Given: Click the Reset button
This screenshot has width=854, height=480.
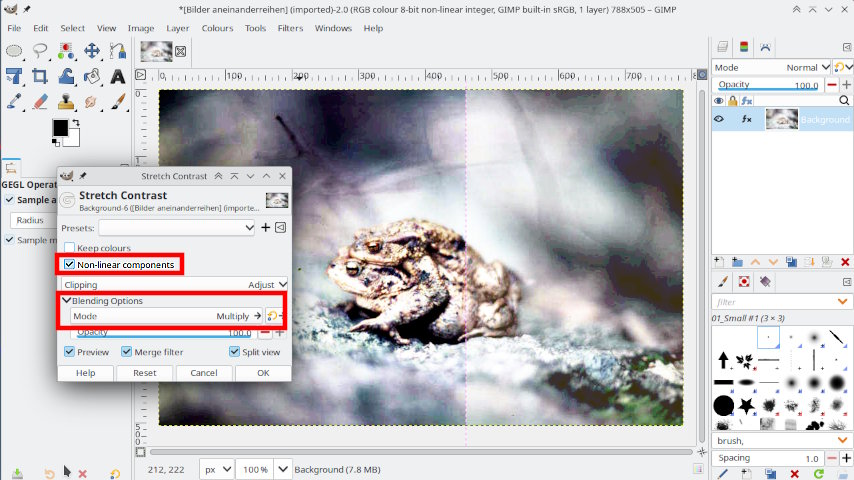Looking at the screenshot, I should tap(144, 373).
